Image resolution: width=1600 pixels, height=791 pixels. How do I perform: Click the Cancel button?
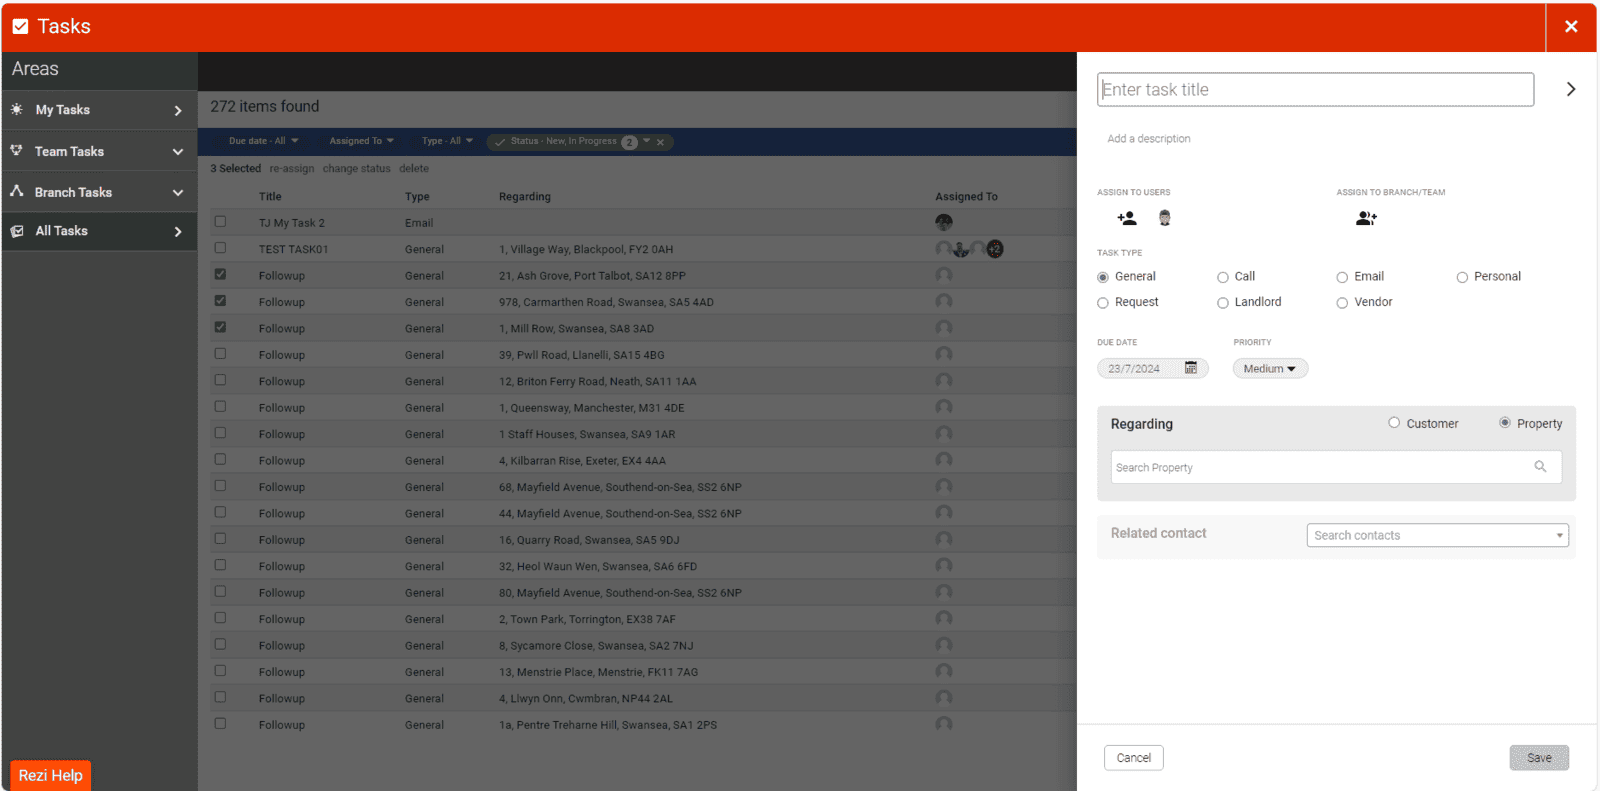coord(1134,757)
